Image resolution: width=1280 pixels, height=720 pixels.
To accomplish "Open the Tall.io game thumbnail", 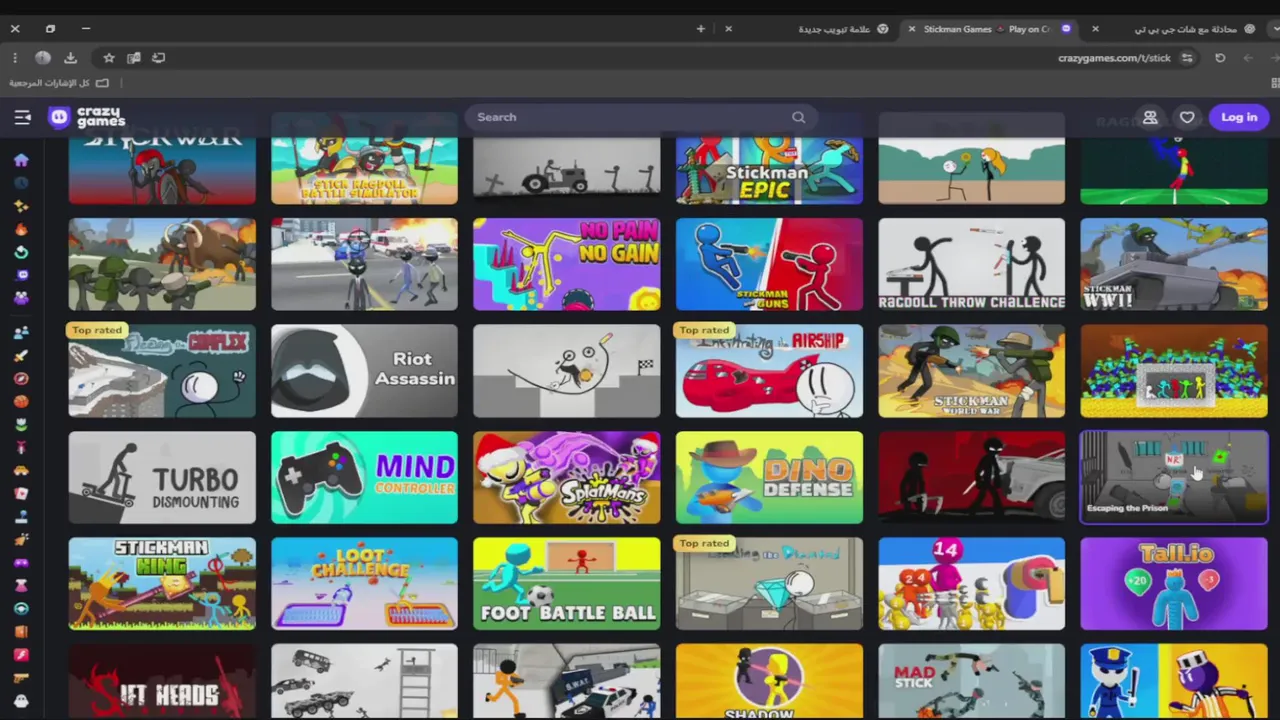I will tap(1174, 584).
